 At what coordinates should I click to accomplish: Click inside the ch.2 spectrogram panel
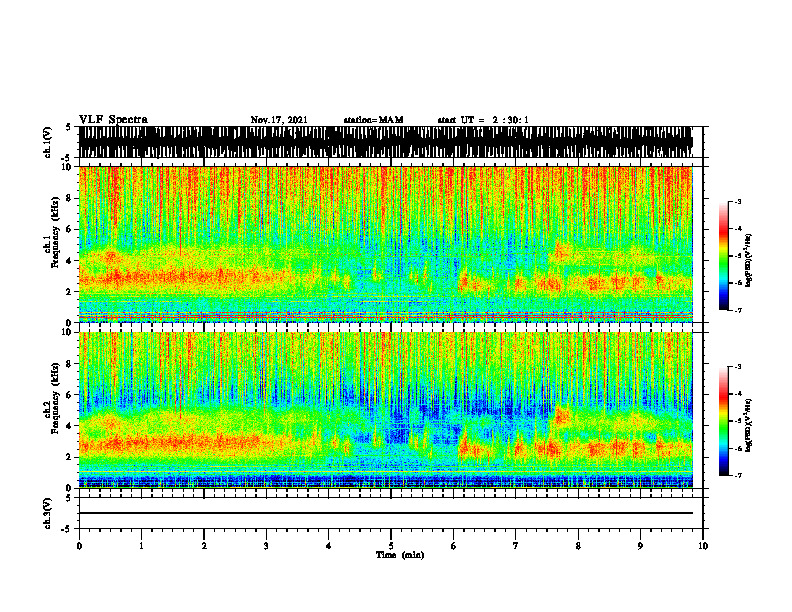[x=391, y=410]
